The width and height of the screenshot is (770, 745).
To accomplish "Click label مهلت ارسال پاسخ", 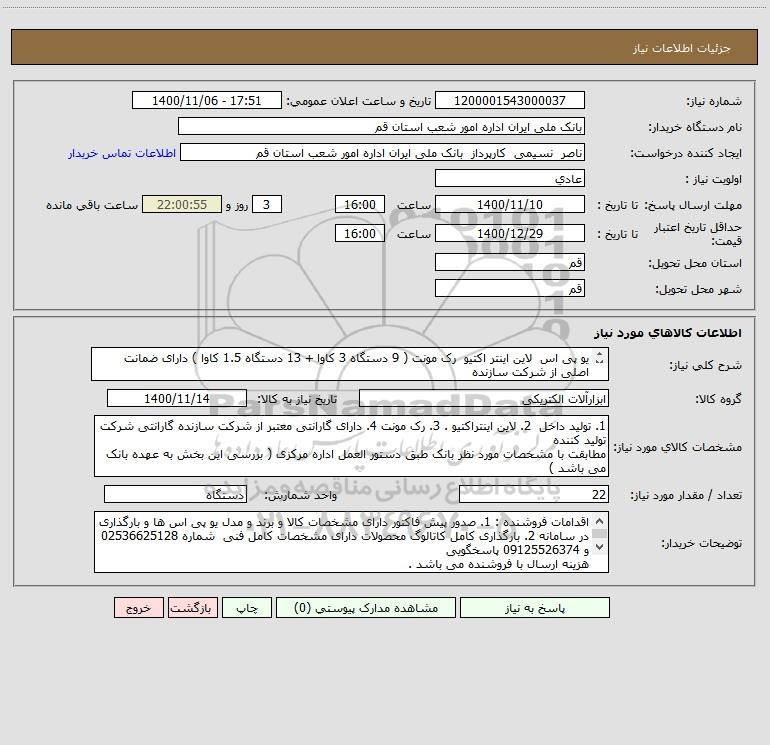I will tap(693, 205).
